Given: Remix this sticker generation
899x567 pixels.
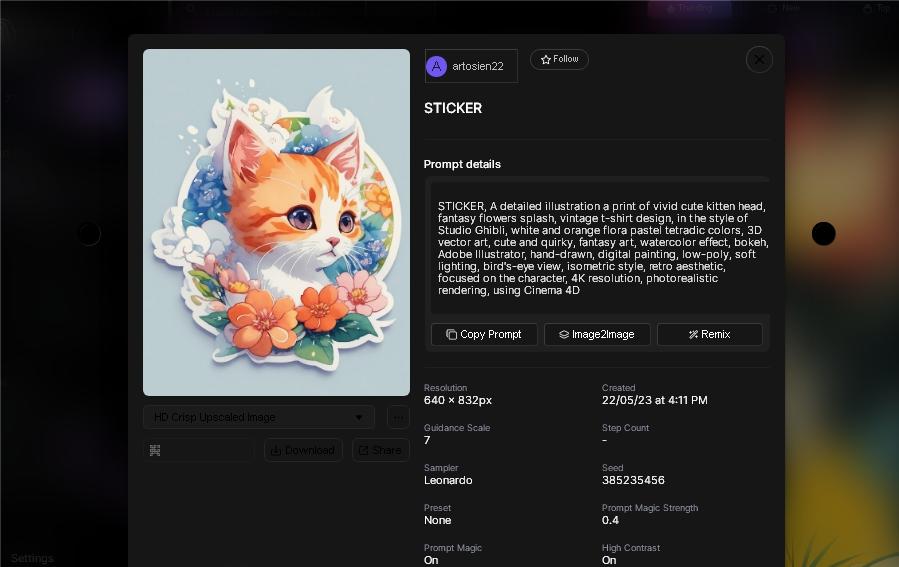Looking at the screenshot, I should tap(709, 334).
